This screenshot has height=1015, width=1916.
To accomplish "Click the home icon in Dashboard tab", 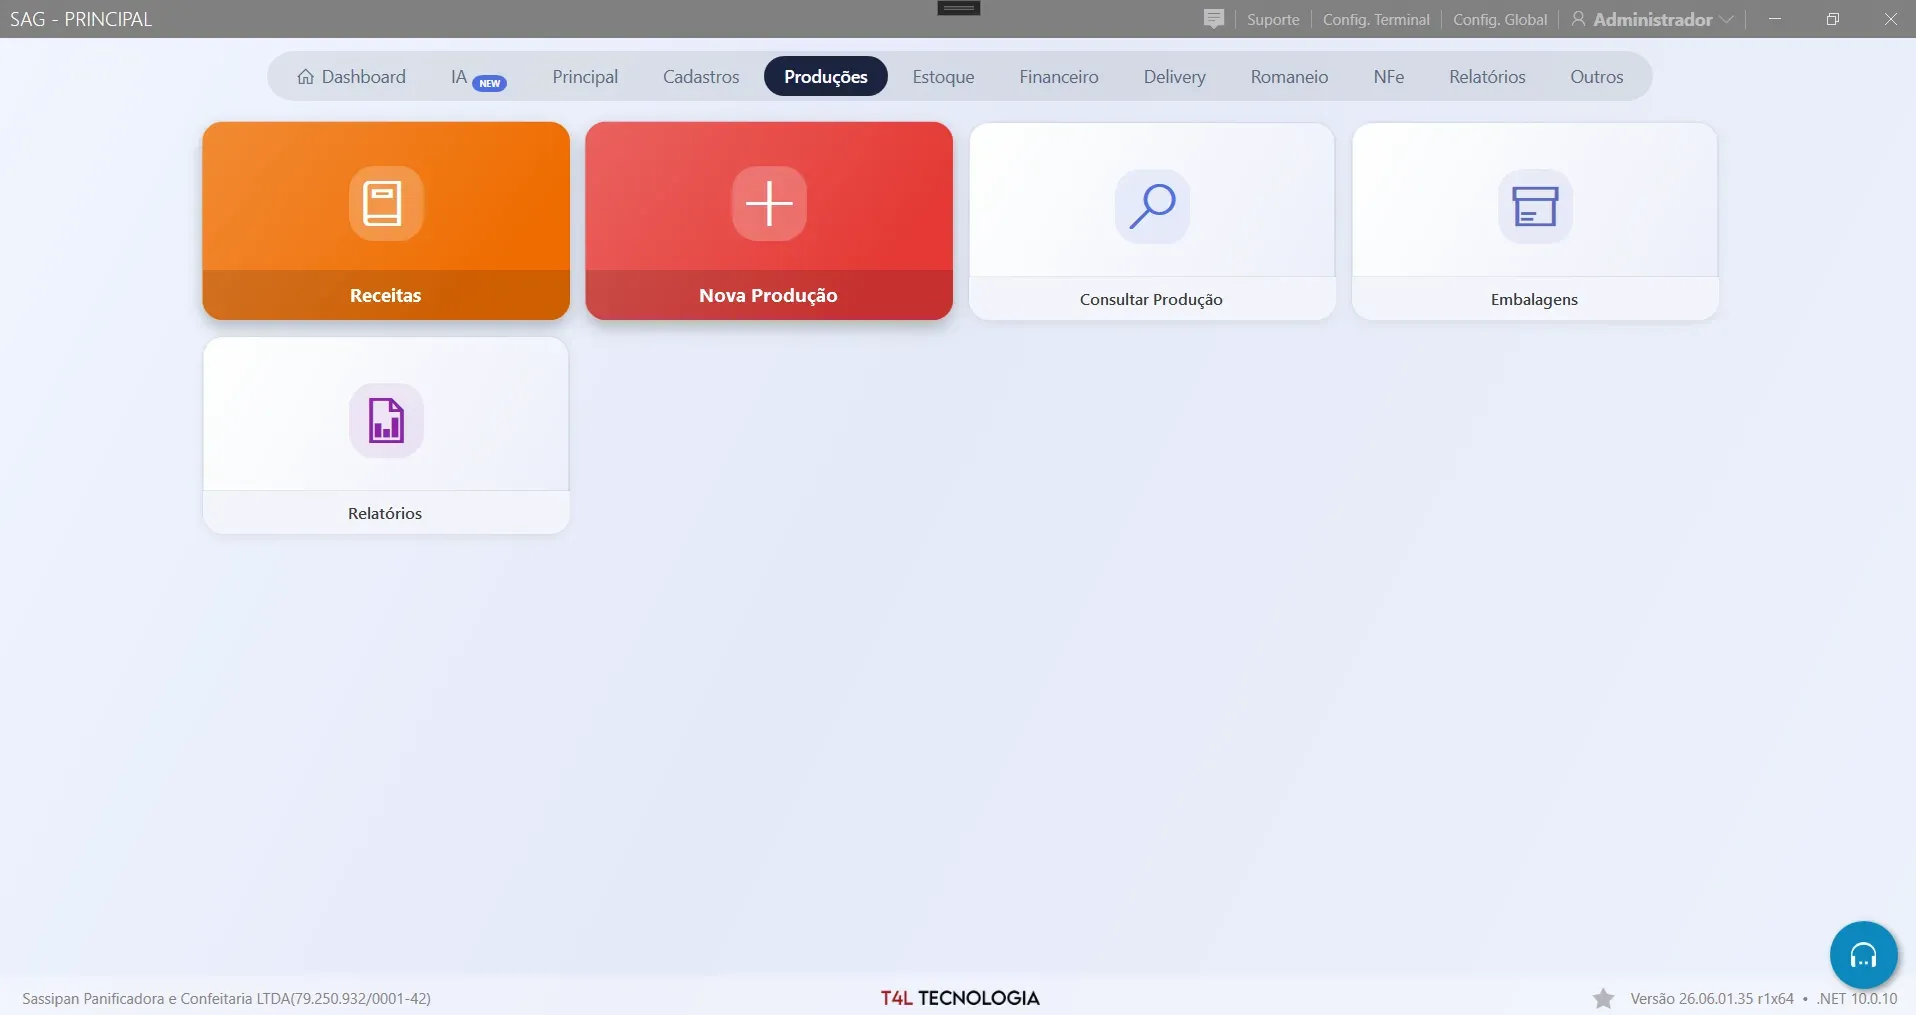I will (x=306, y=77).
